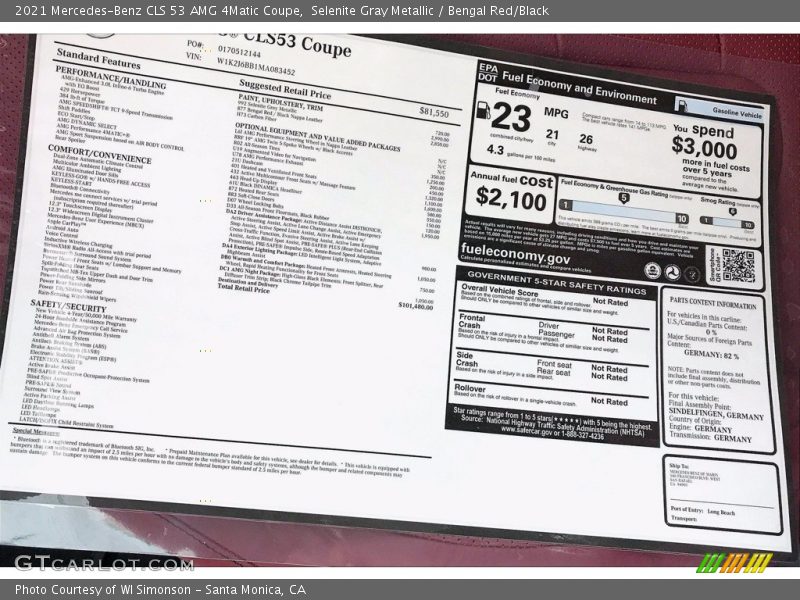
Task: Select the PO number 0170512144
Action: click(x=239, y=51)
